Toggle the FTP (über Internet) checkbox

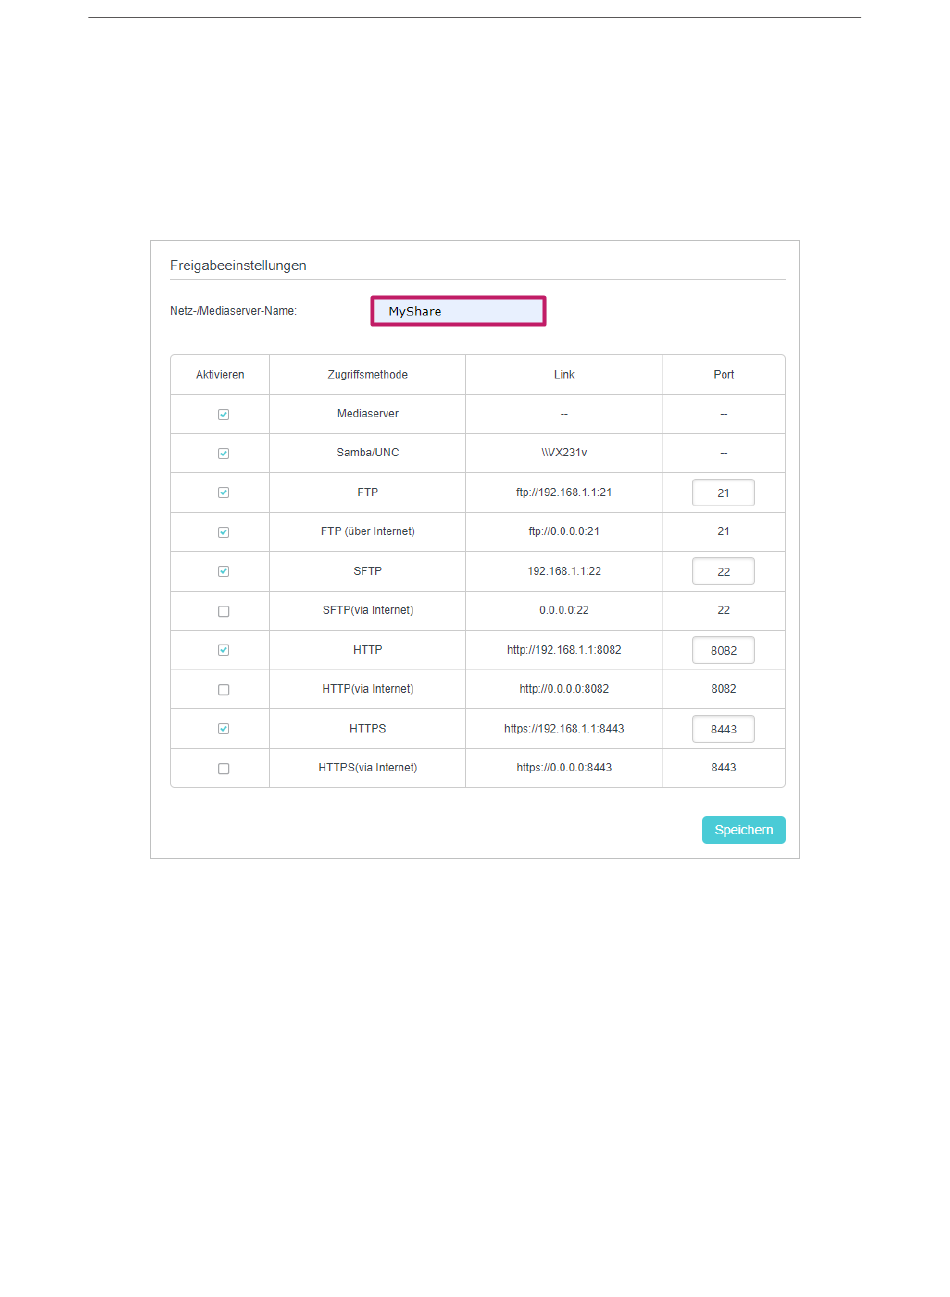[x=223, y=532]
